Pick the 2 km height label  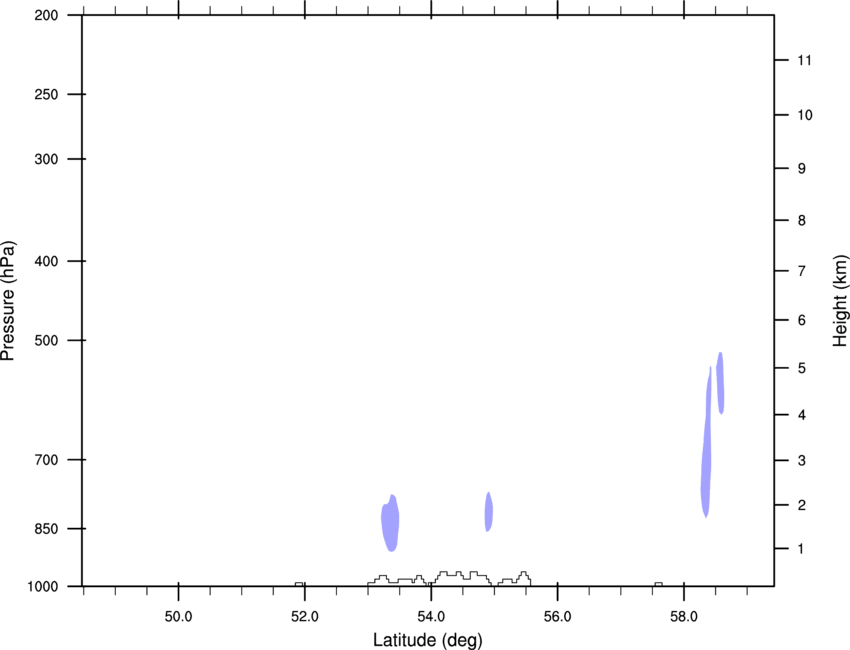point(802,505)
